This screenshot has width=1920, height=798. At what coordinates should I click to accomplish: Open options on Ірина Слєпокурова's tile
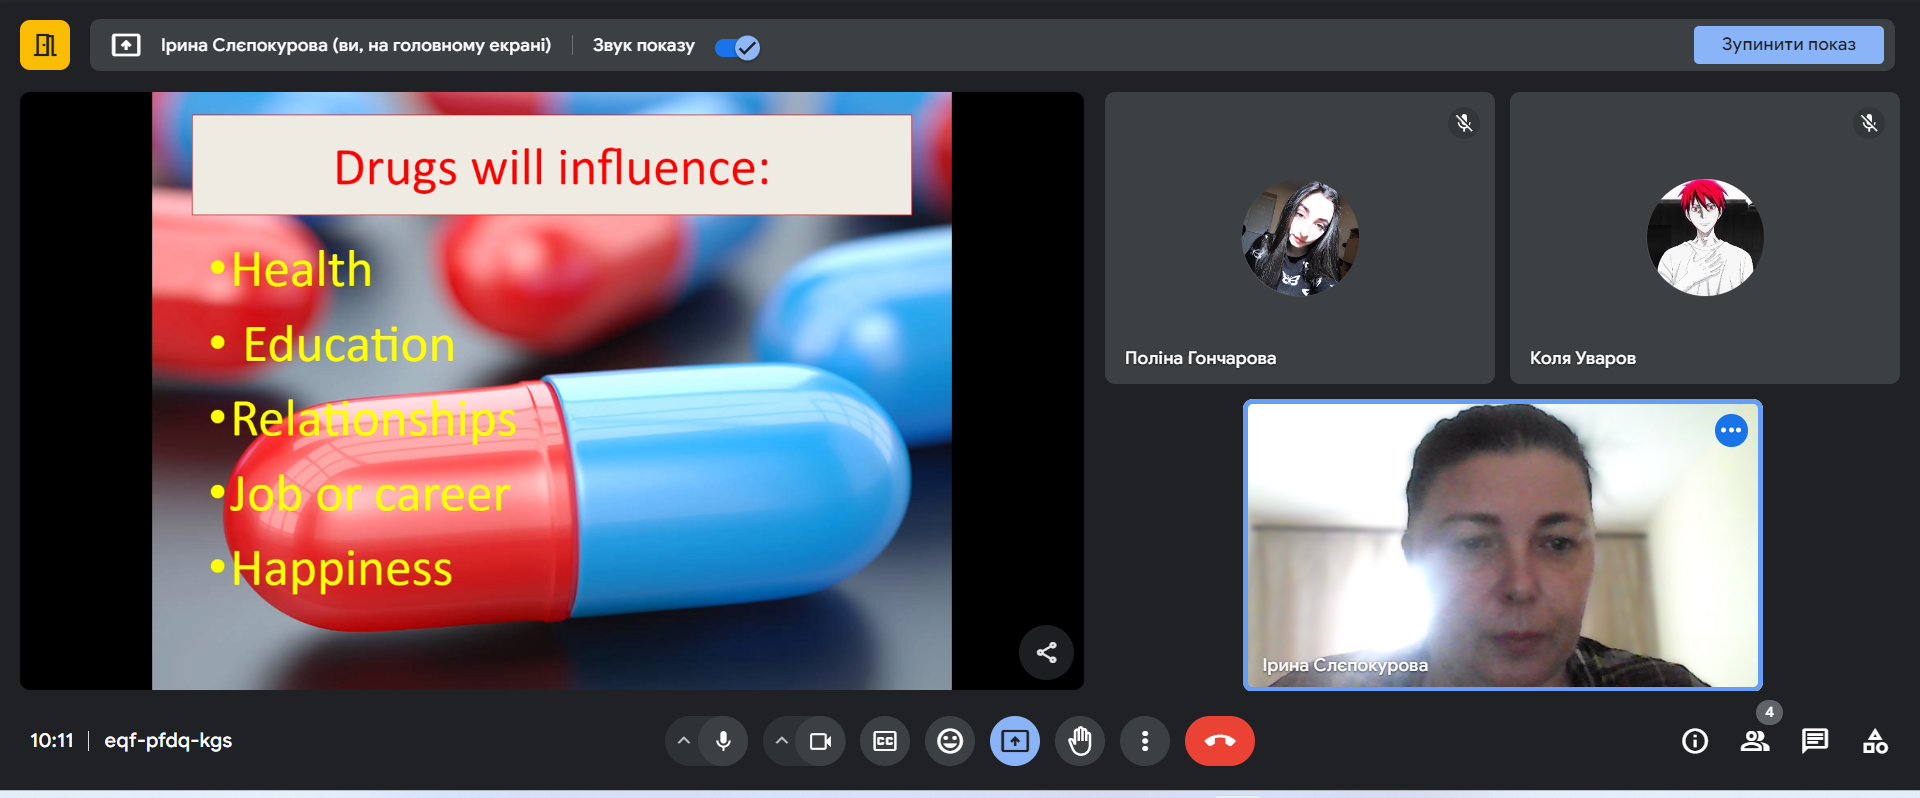point(1730,431)
